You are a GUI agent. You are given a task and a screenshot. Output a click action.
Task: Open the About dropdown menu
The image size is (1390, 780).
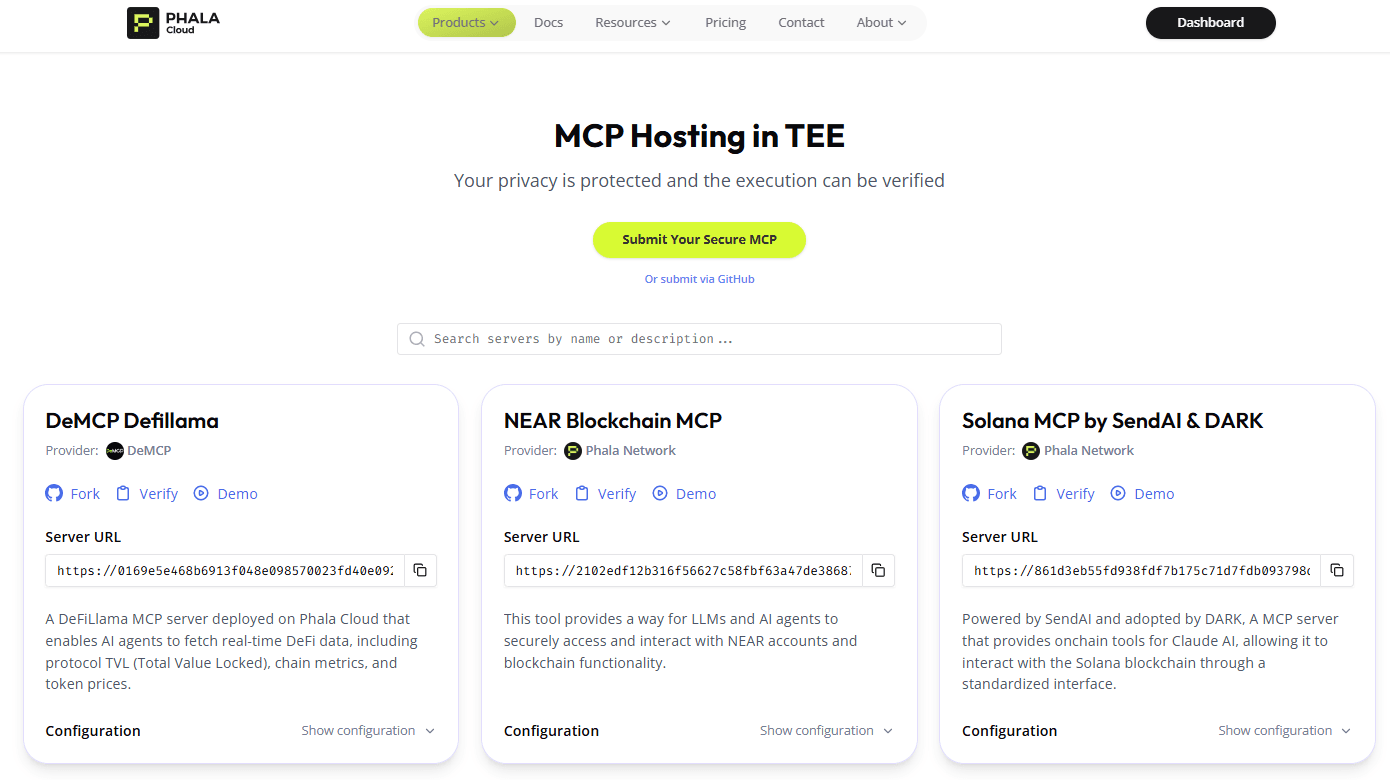[x=881, y=22]
